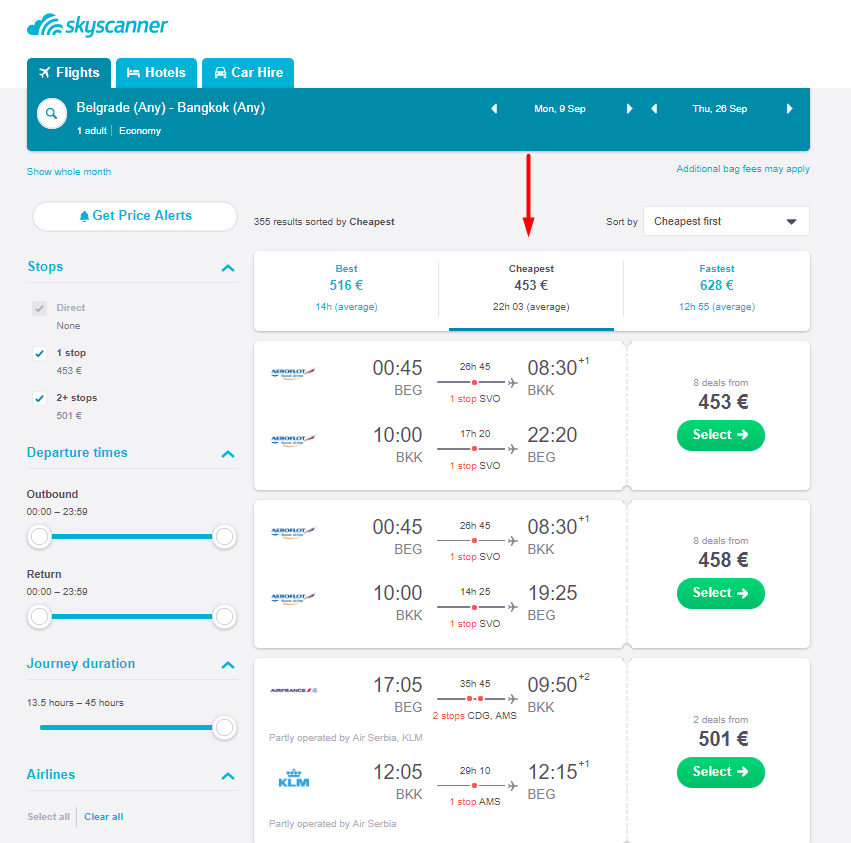Click the Skyscanner logo
The image size is (851, 843).
point(97,26)
